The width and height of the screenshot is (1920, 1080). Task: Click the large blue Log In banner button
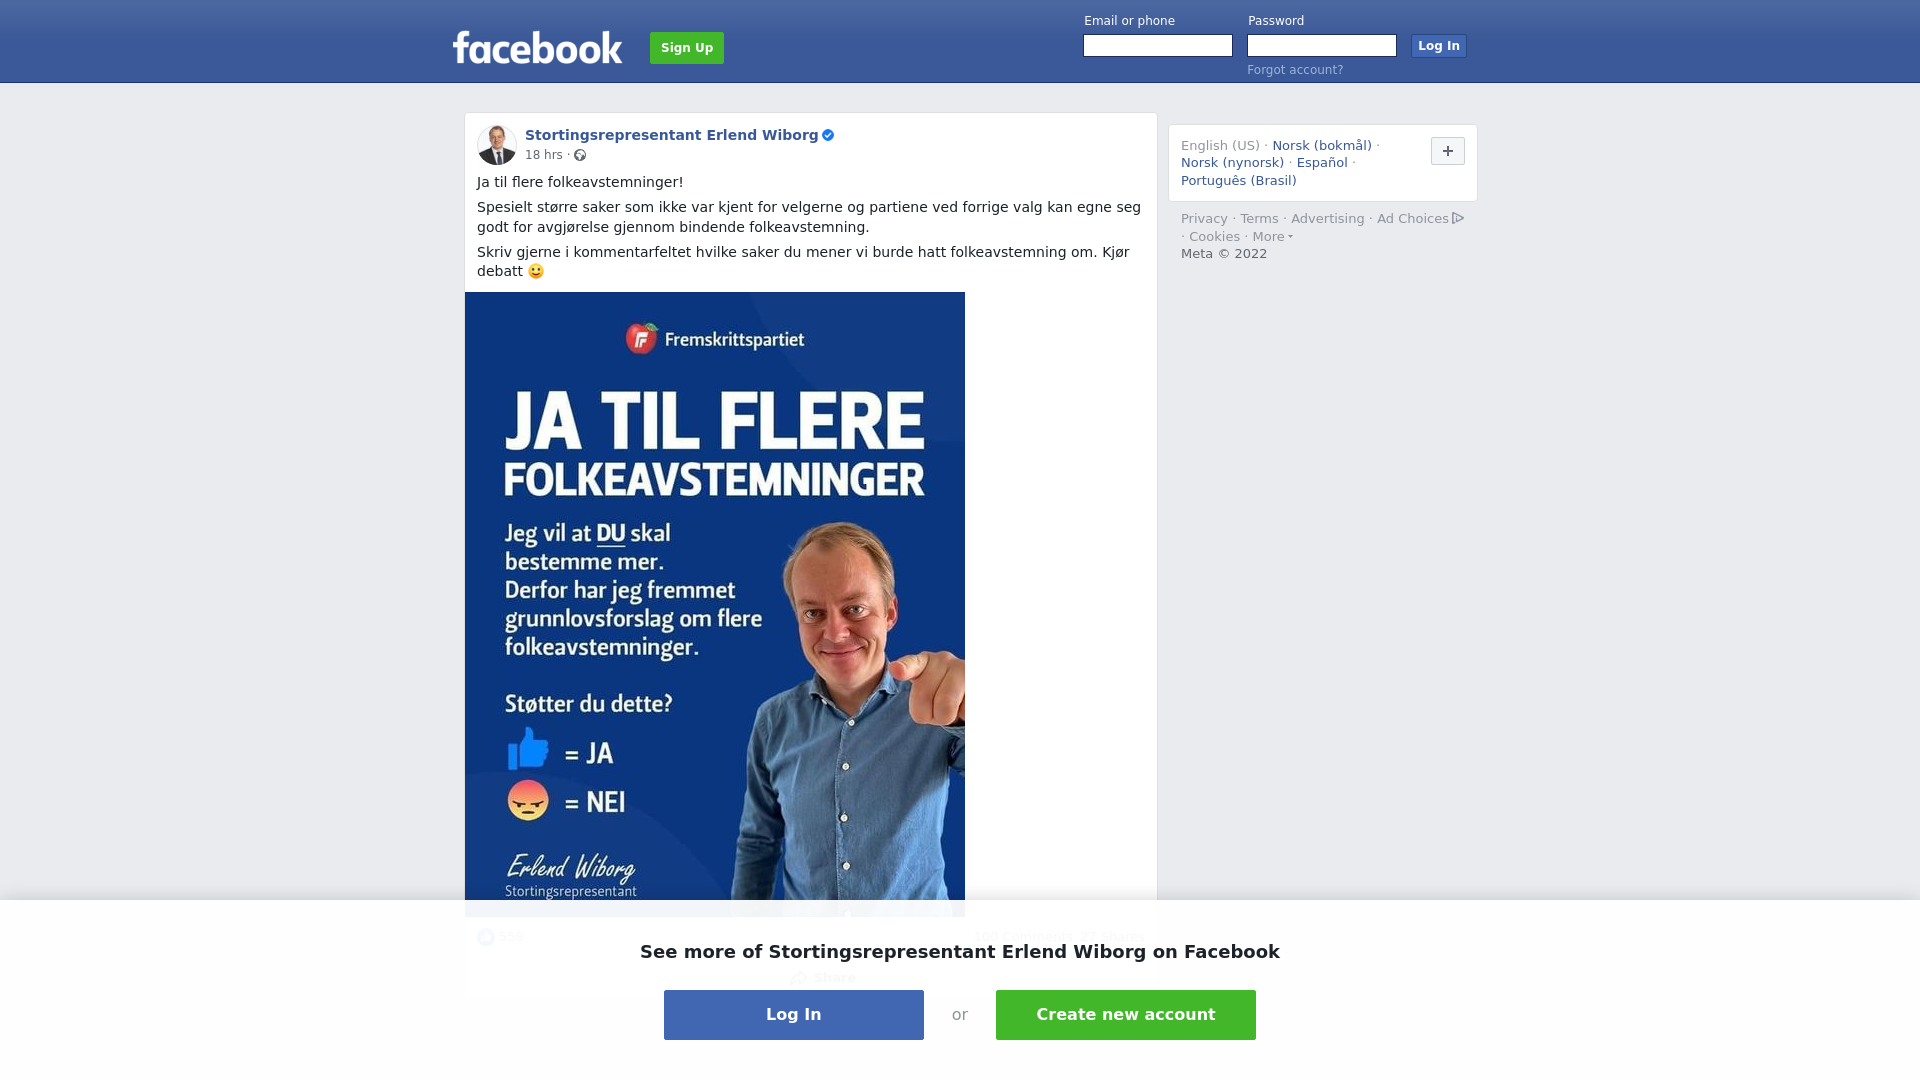794,1015
